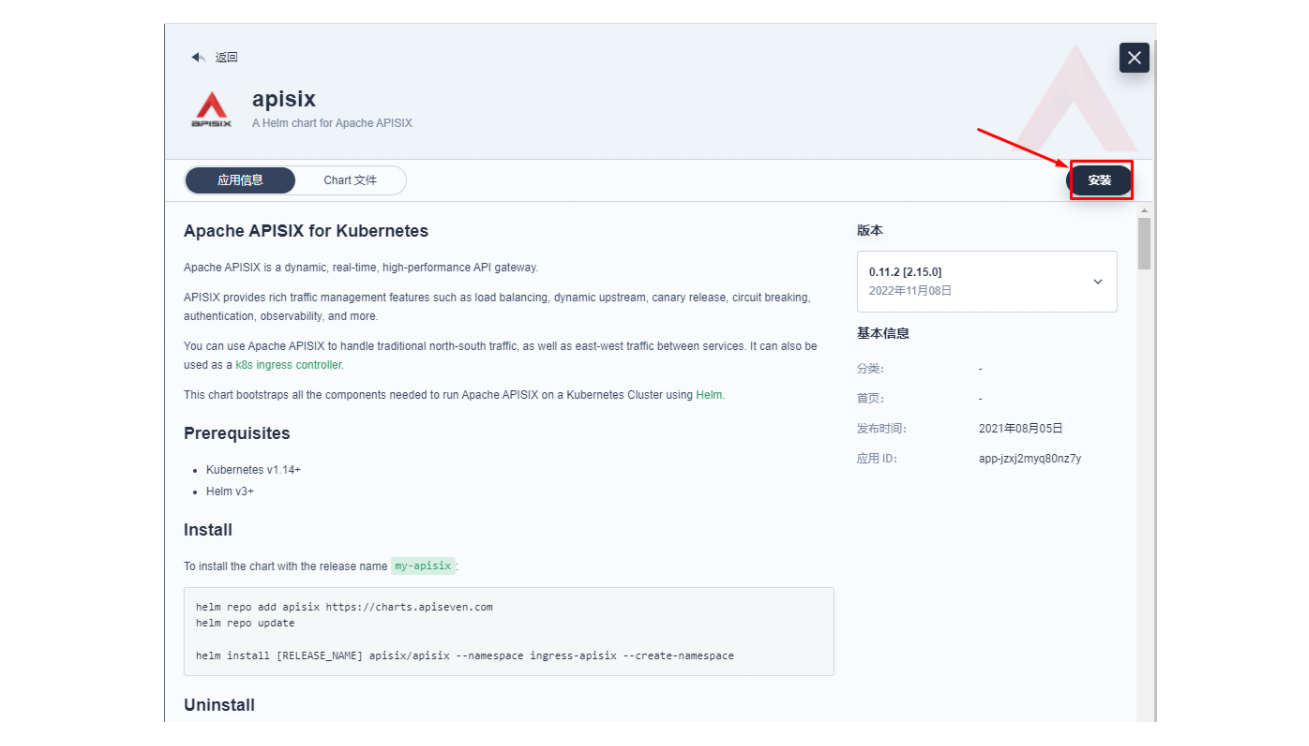Click the 'Helm v3+' list item
Image resolution: width=1309 pixels, height=746 pixels.
point(230,492)
